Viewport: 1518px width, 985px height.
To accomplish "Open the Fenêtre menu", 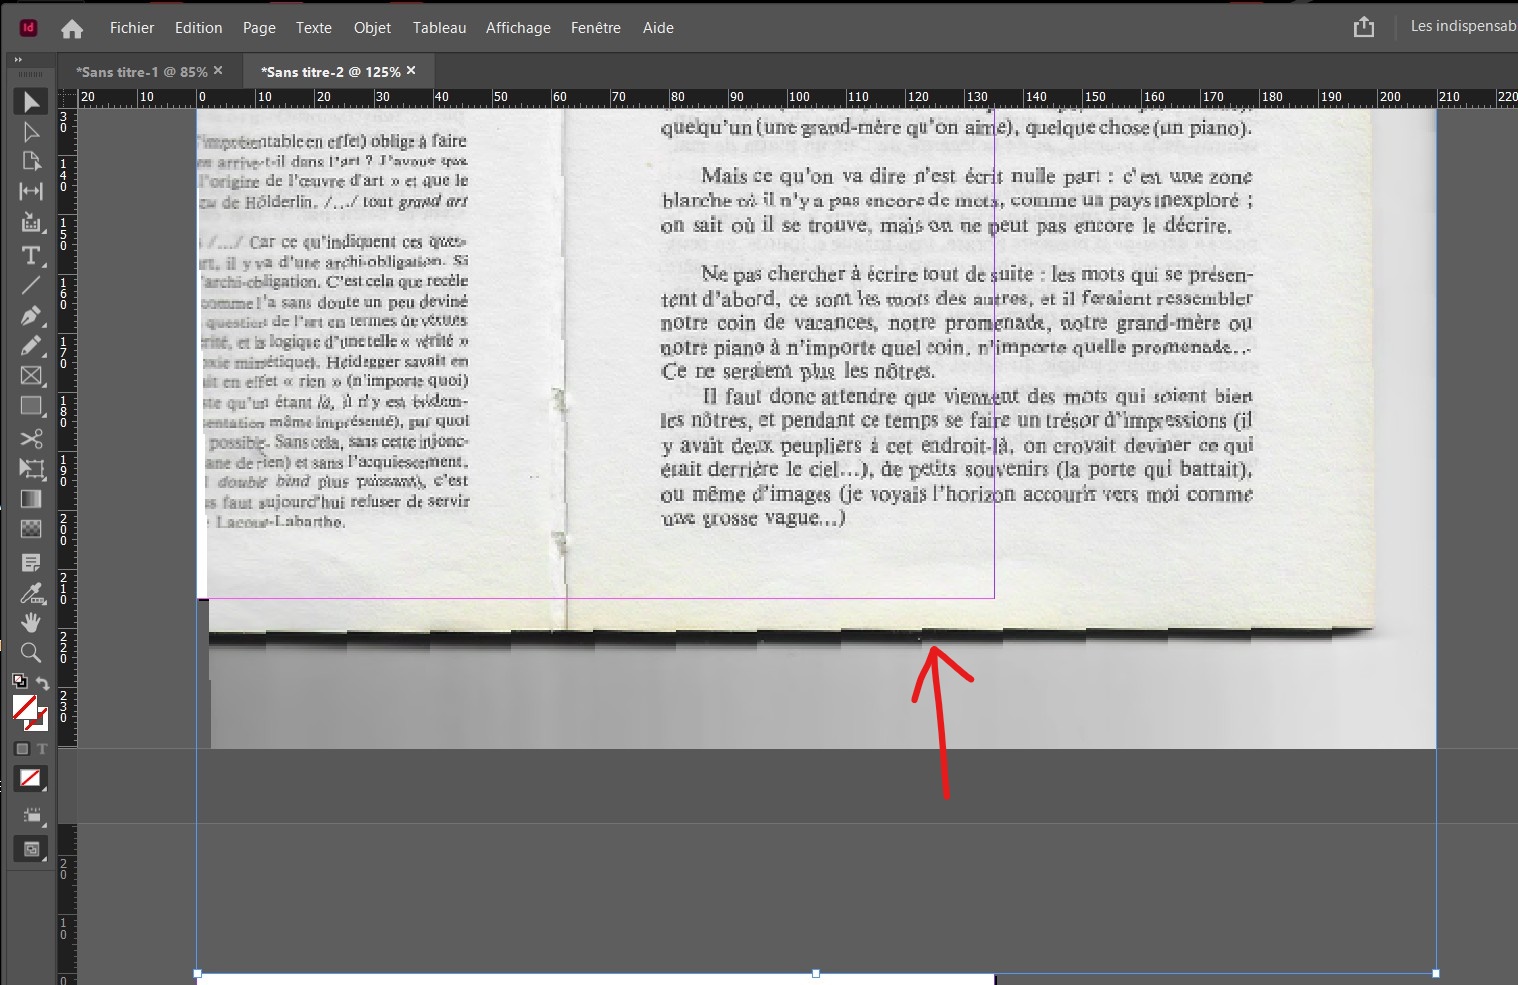I will click(x=596, y=27).
